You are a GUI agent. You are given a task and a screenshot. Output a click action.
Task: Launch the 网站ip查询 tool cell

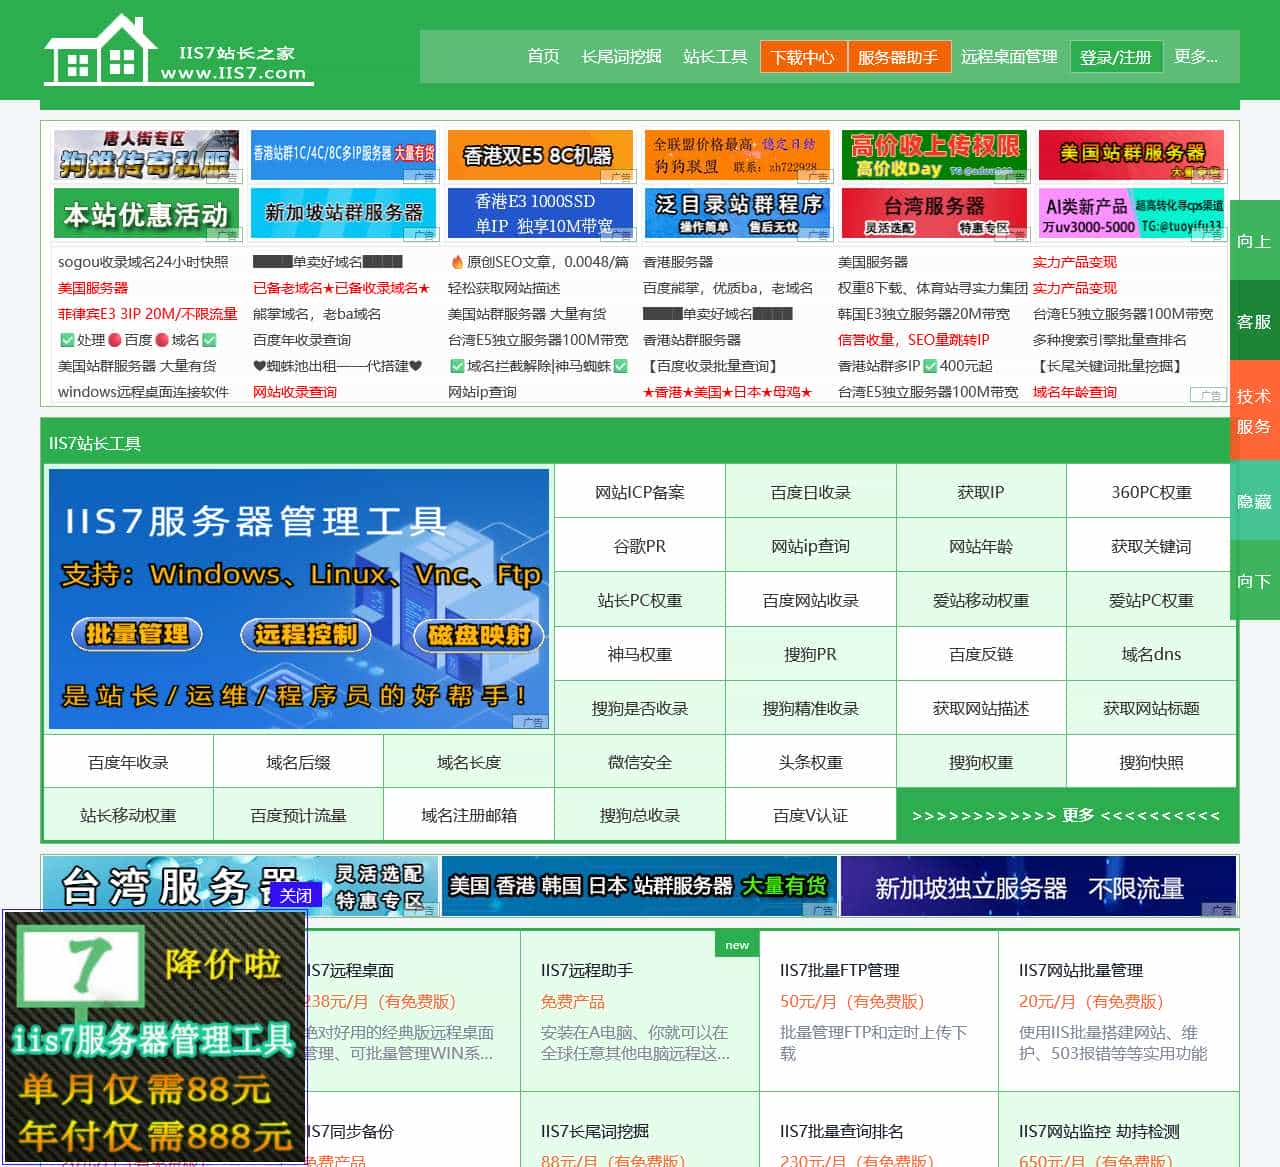click(x=810, y=546)
